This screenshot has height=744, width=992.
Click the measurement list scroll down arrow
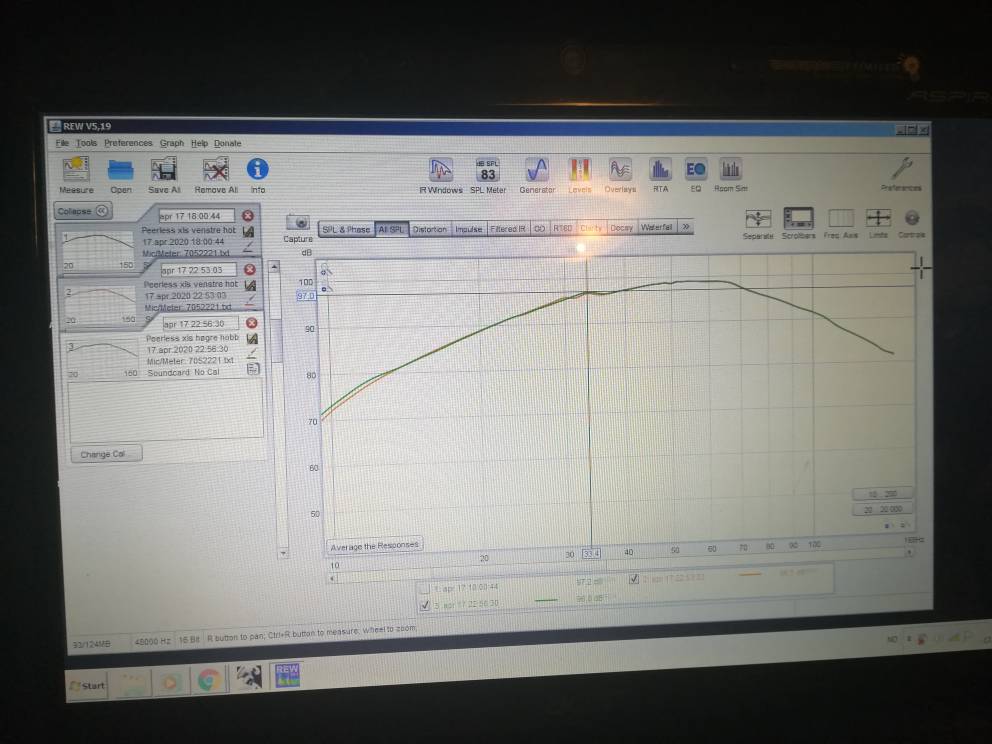click(283, 552)
